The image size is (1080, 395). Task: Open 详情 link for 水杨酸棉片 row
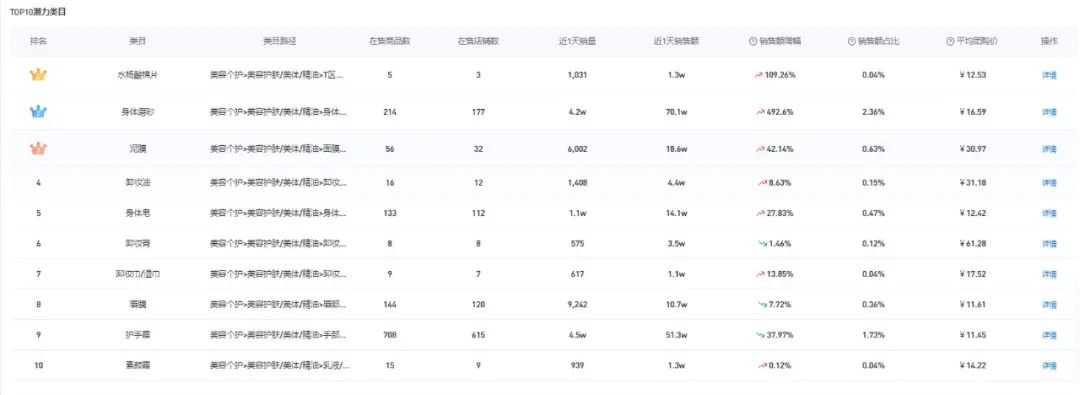(1049, 75)
